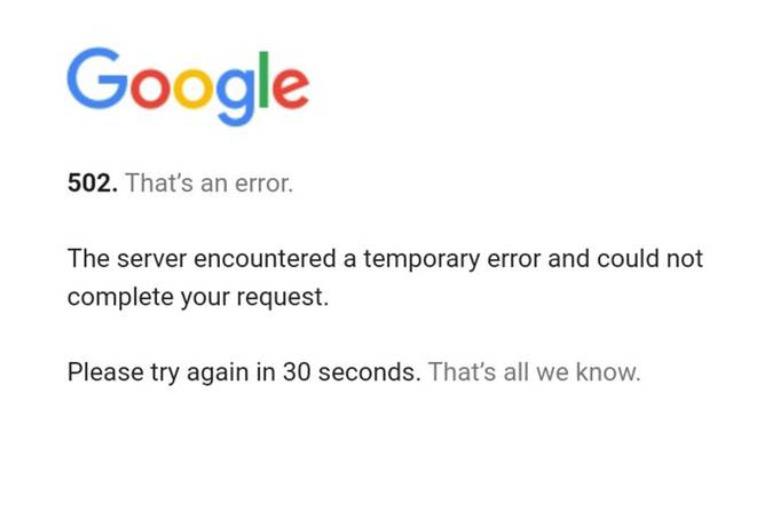
Task: Click the blue capital G in logo
Action: pyautogui.click(x=97, y=78)
